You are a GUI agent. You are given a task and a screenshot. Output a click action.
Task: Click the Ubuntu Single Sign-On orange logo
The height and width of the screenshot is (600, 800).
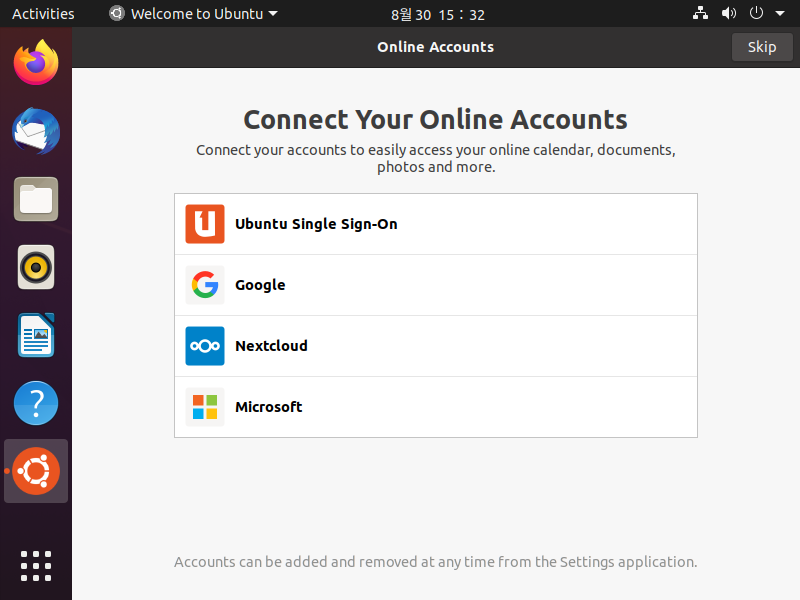205,224
